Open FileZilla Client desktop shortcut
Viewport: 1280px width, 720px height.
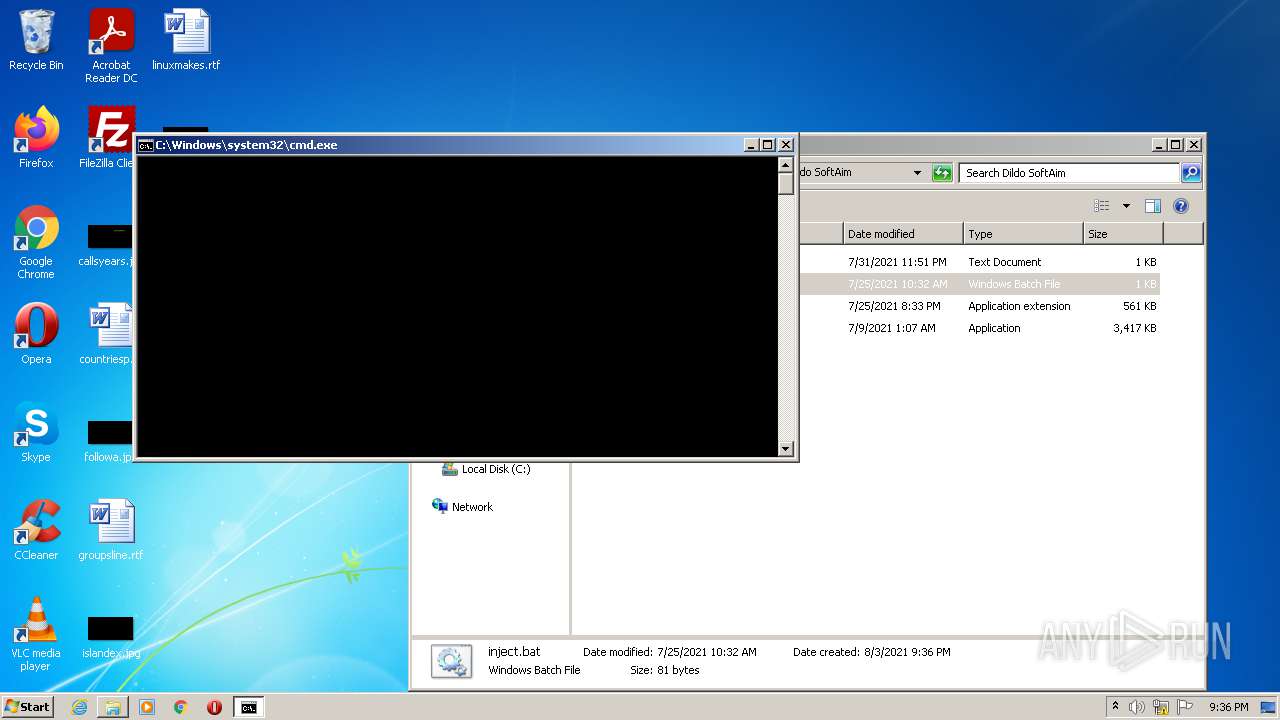(109, 138)
